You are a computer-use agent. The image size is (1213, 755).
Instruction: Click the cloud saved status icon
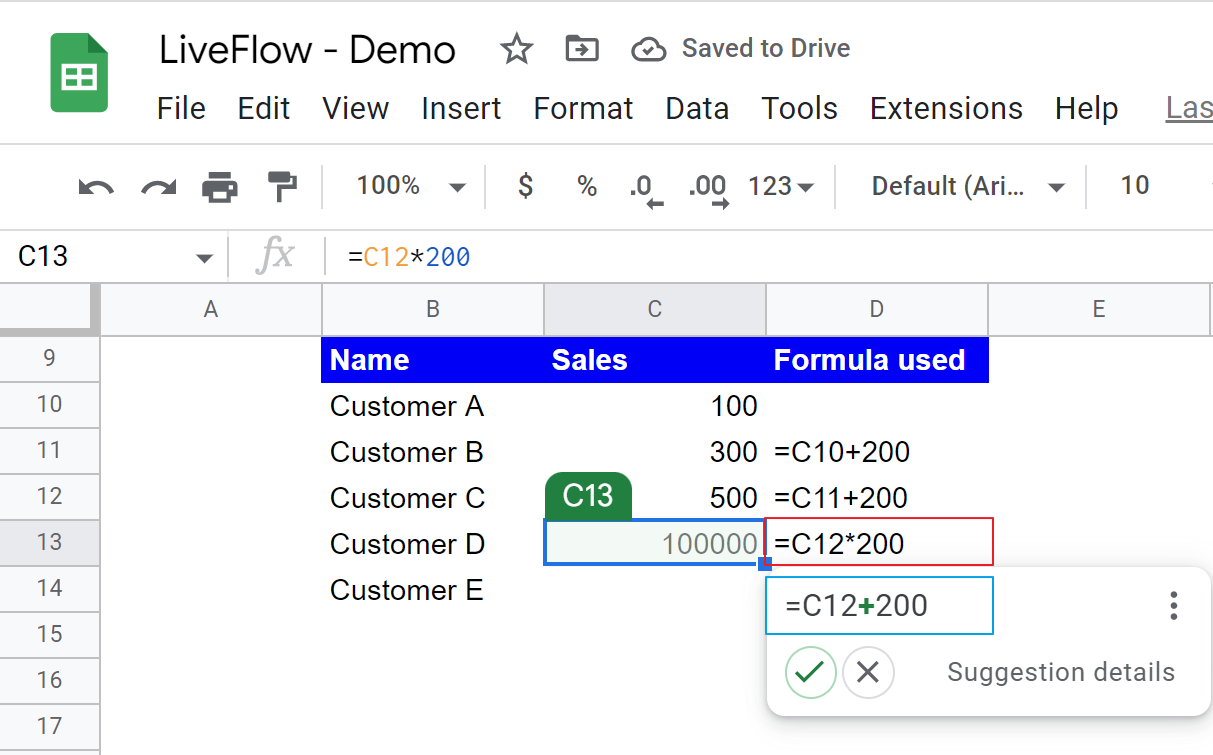(650, 49)
